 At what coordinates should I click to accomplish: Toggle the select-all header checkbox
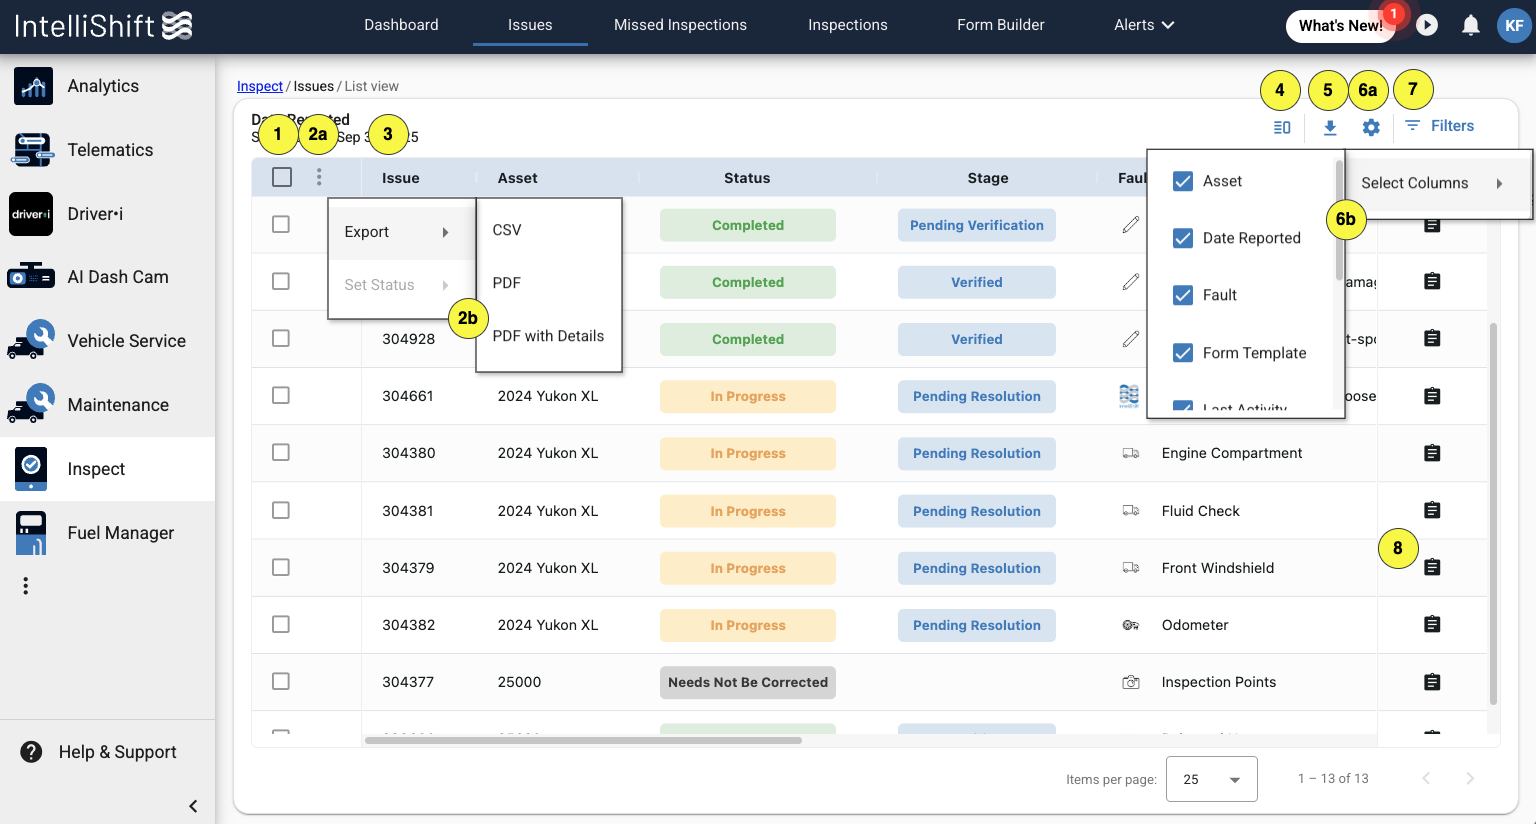282,177
